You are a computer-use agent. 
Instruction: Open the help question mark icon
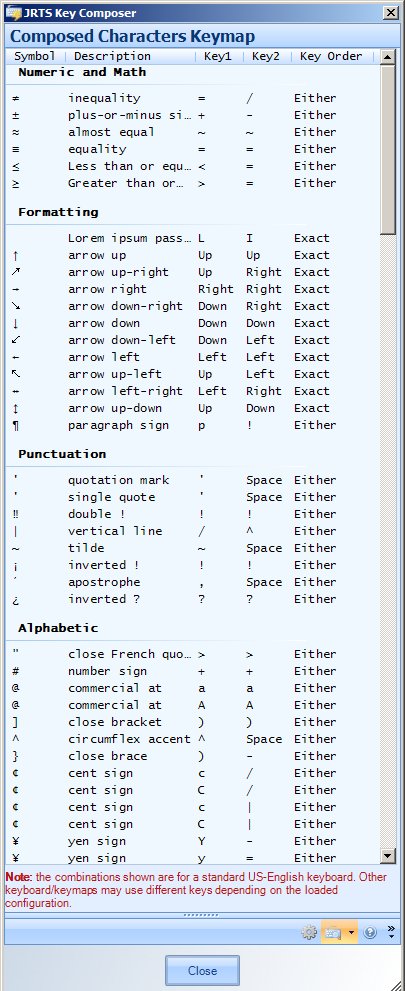click(371, 932)
